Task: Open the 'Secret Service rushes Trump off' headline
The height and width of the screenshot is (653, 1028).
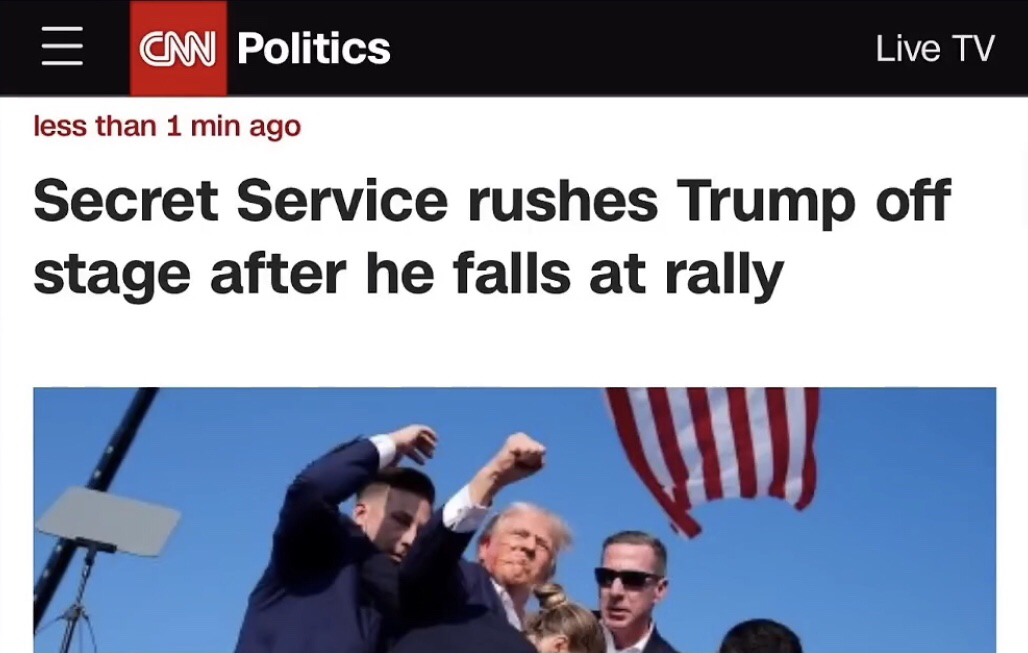Action: click(492, 200)
